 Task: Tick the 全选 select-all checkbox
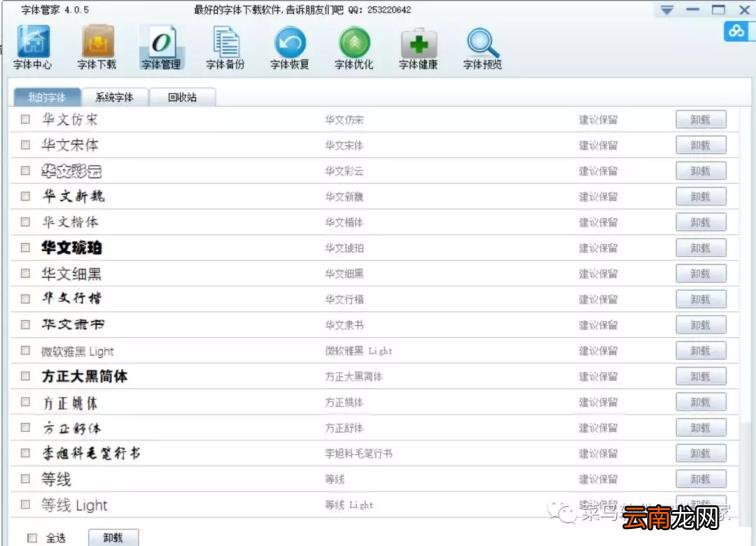coord(32,538)
